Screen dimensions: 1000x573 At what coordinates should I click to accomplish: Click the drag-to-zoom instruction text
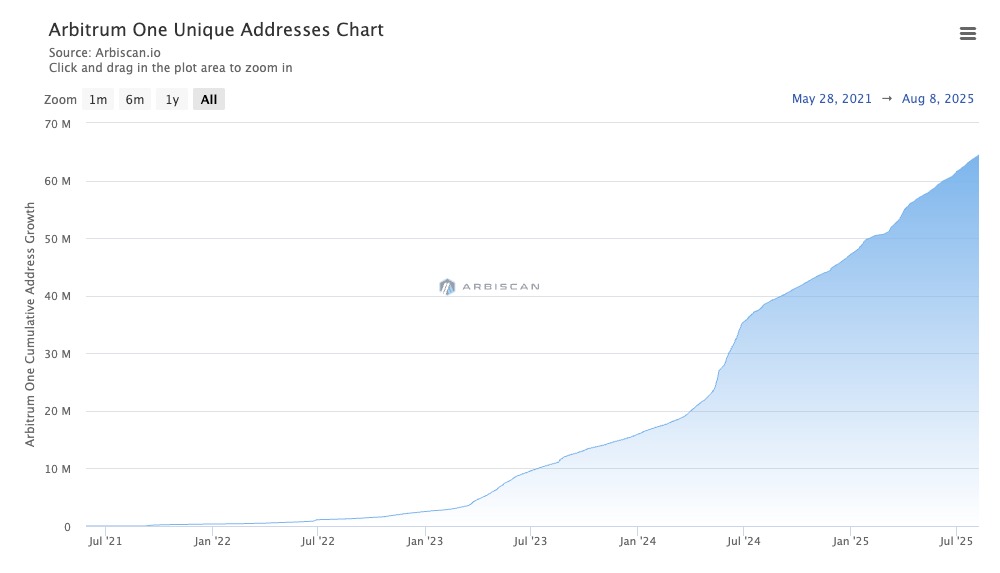[x=170, y=68]
